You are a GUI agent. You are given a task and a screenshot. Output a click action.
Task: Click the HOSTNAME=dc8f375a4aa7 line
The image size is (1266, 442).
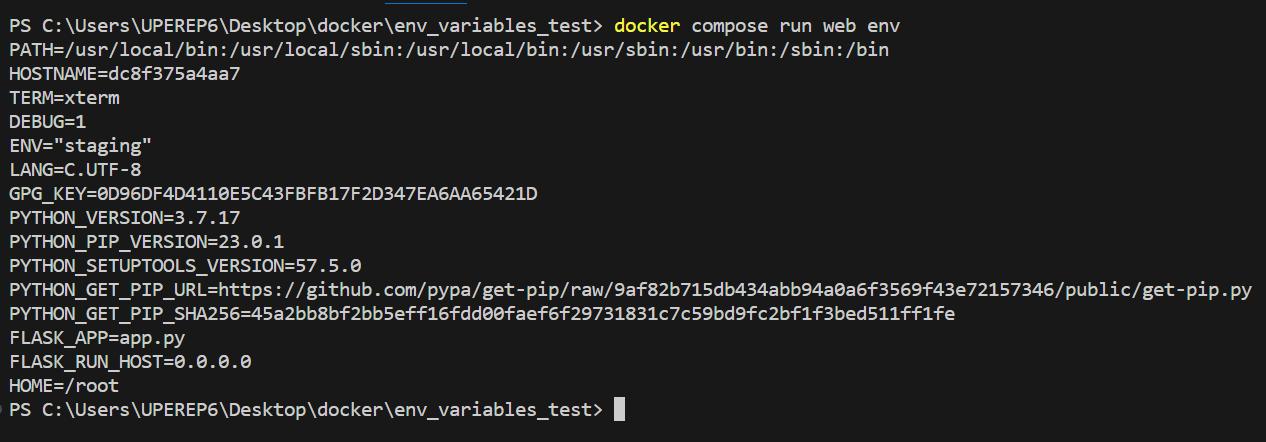(x=125, y=73)
